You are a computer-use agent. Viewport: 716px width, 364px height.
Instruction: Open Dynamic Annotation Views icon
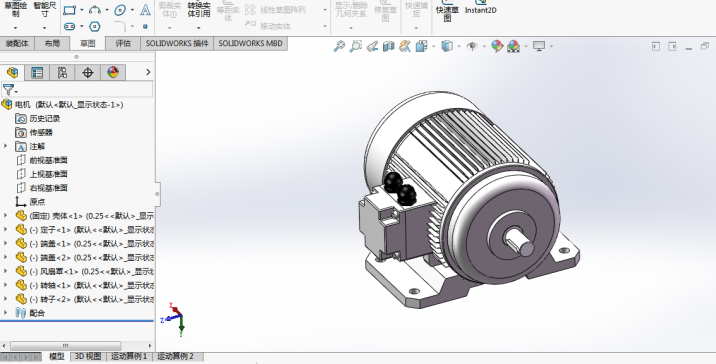pyautogui.click(x=405, y=46)
